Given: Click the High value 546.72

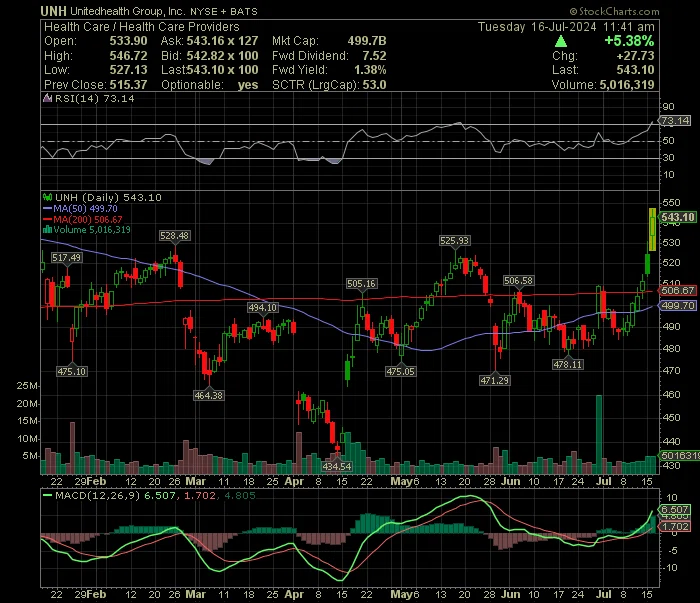Looking at the screenshot, I should coord(129,56).
